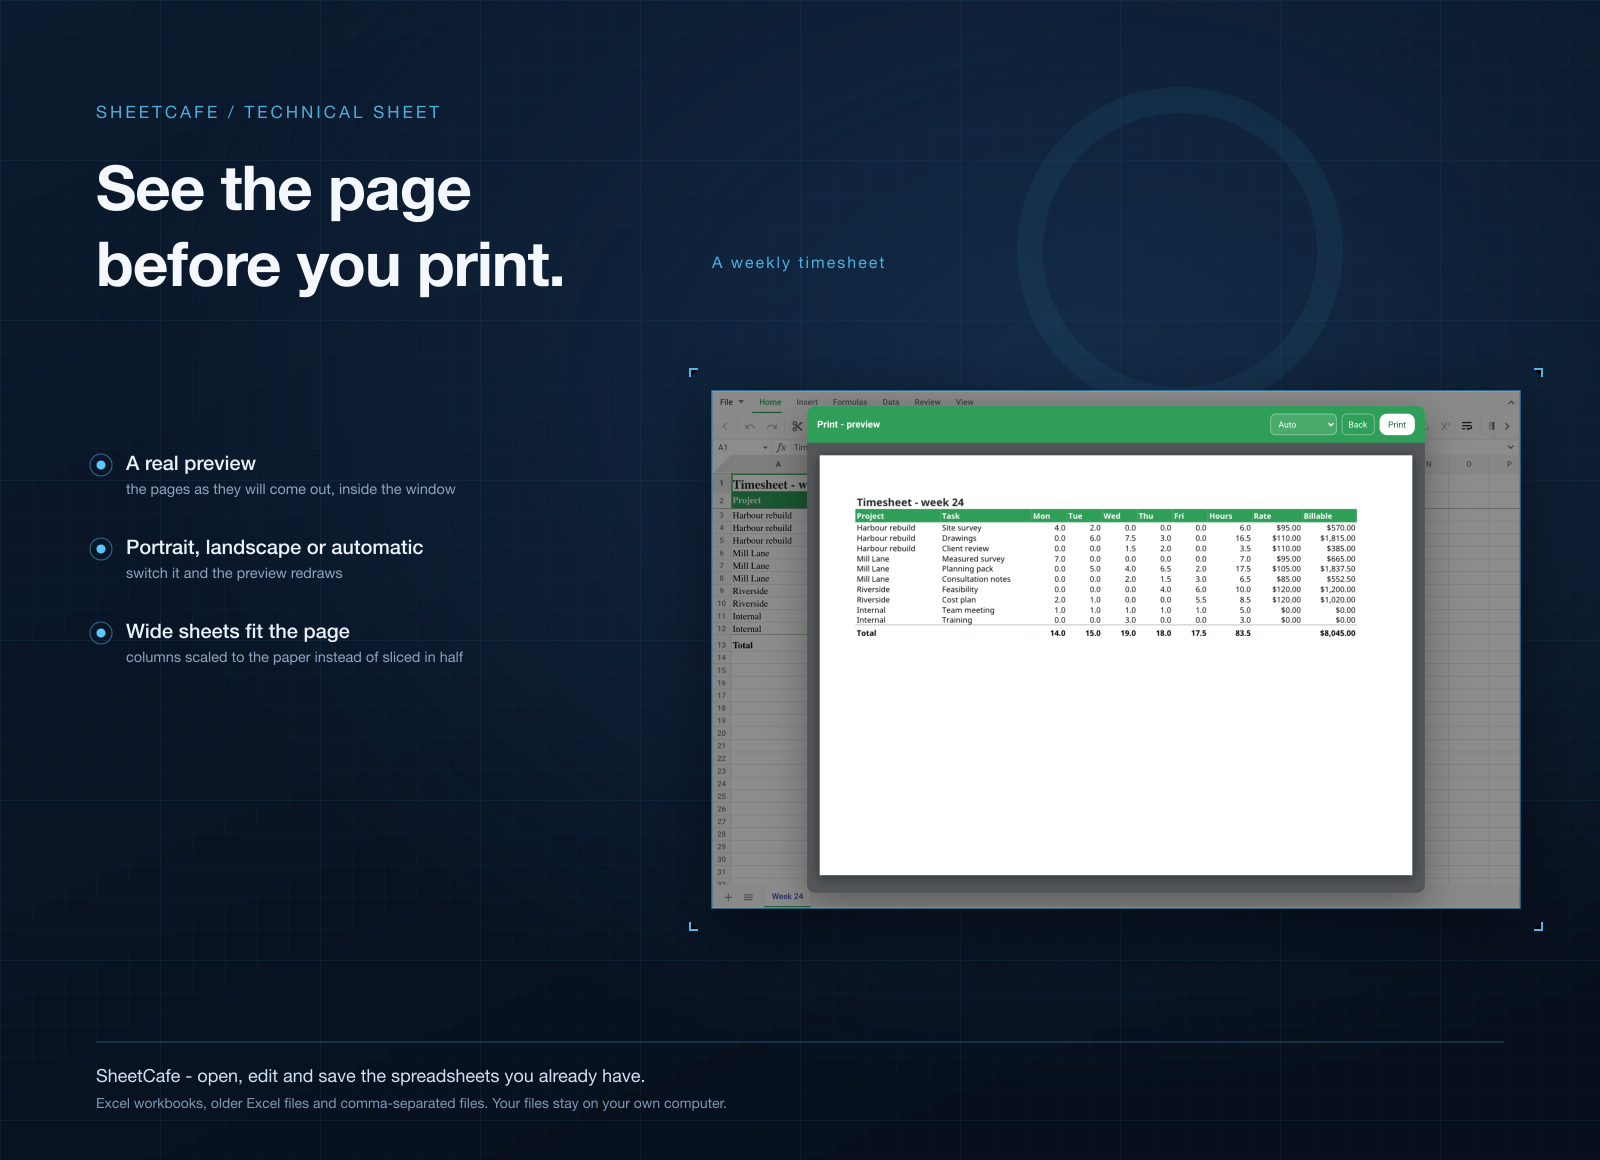Image resolution: width=1600 pixels, height=1160 pixels.
Task: Click 'Harbour rebuild' cell in sheet row 3
Action: coord(769,515)
